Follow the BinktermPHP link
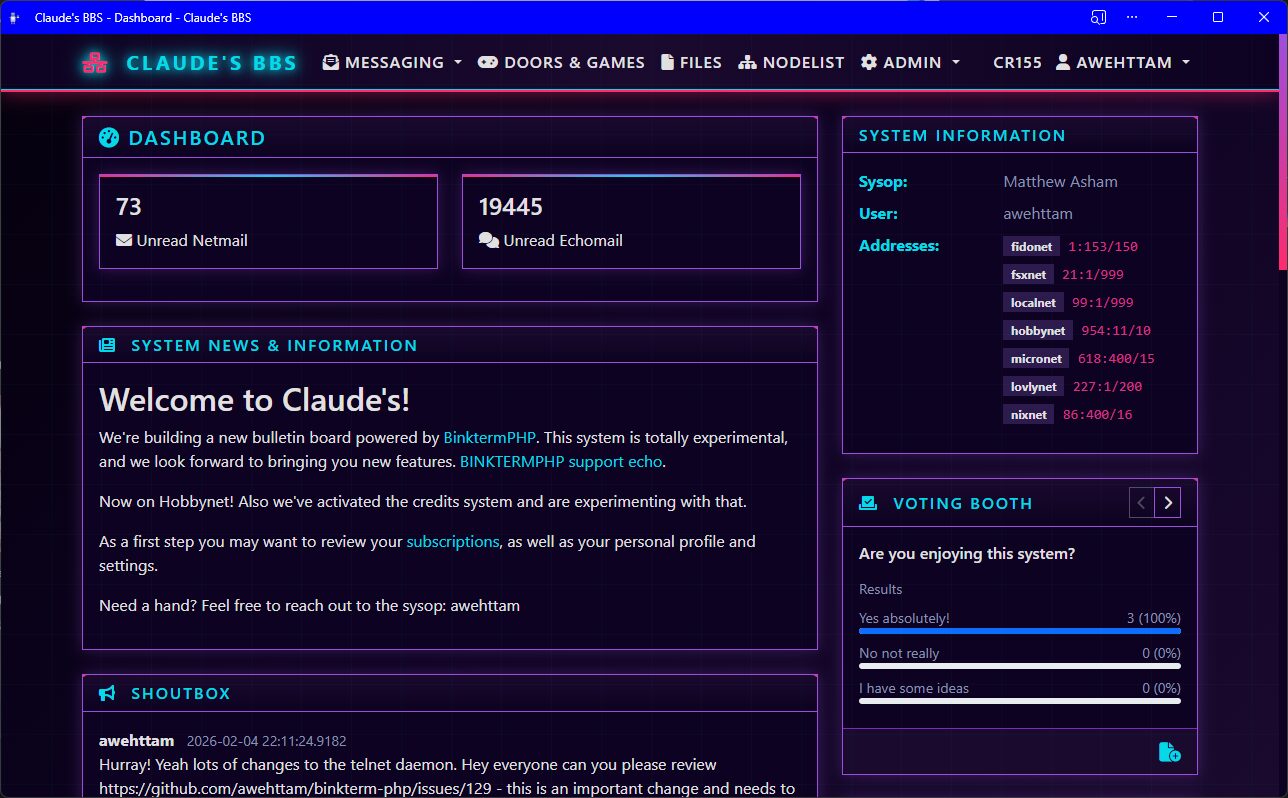The width and height of the screenshot is (1288, 798). click(490, 437)
